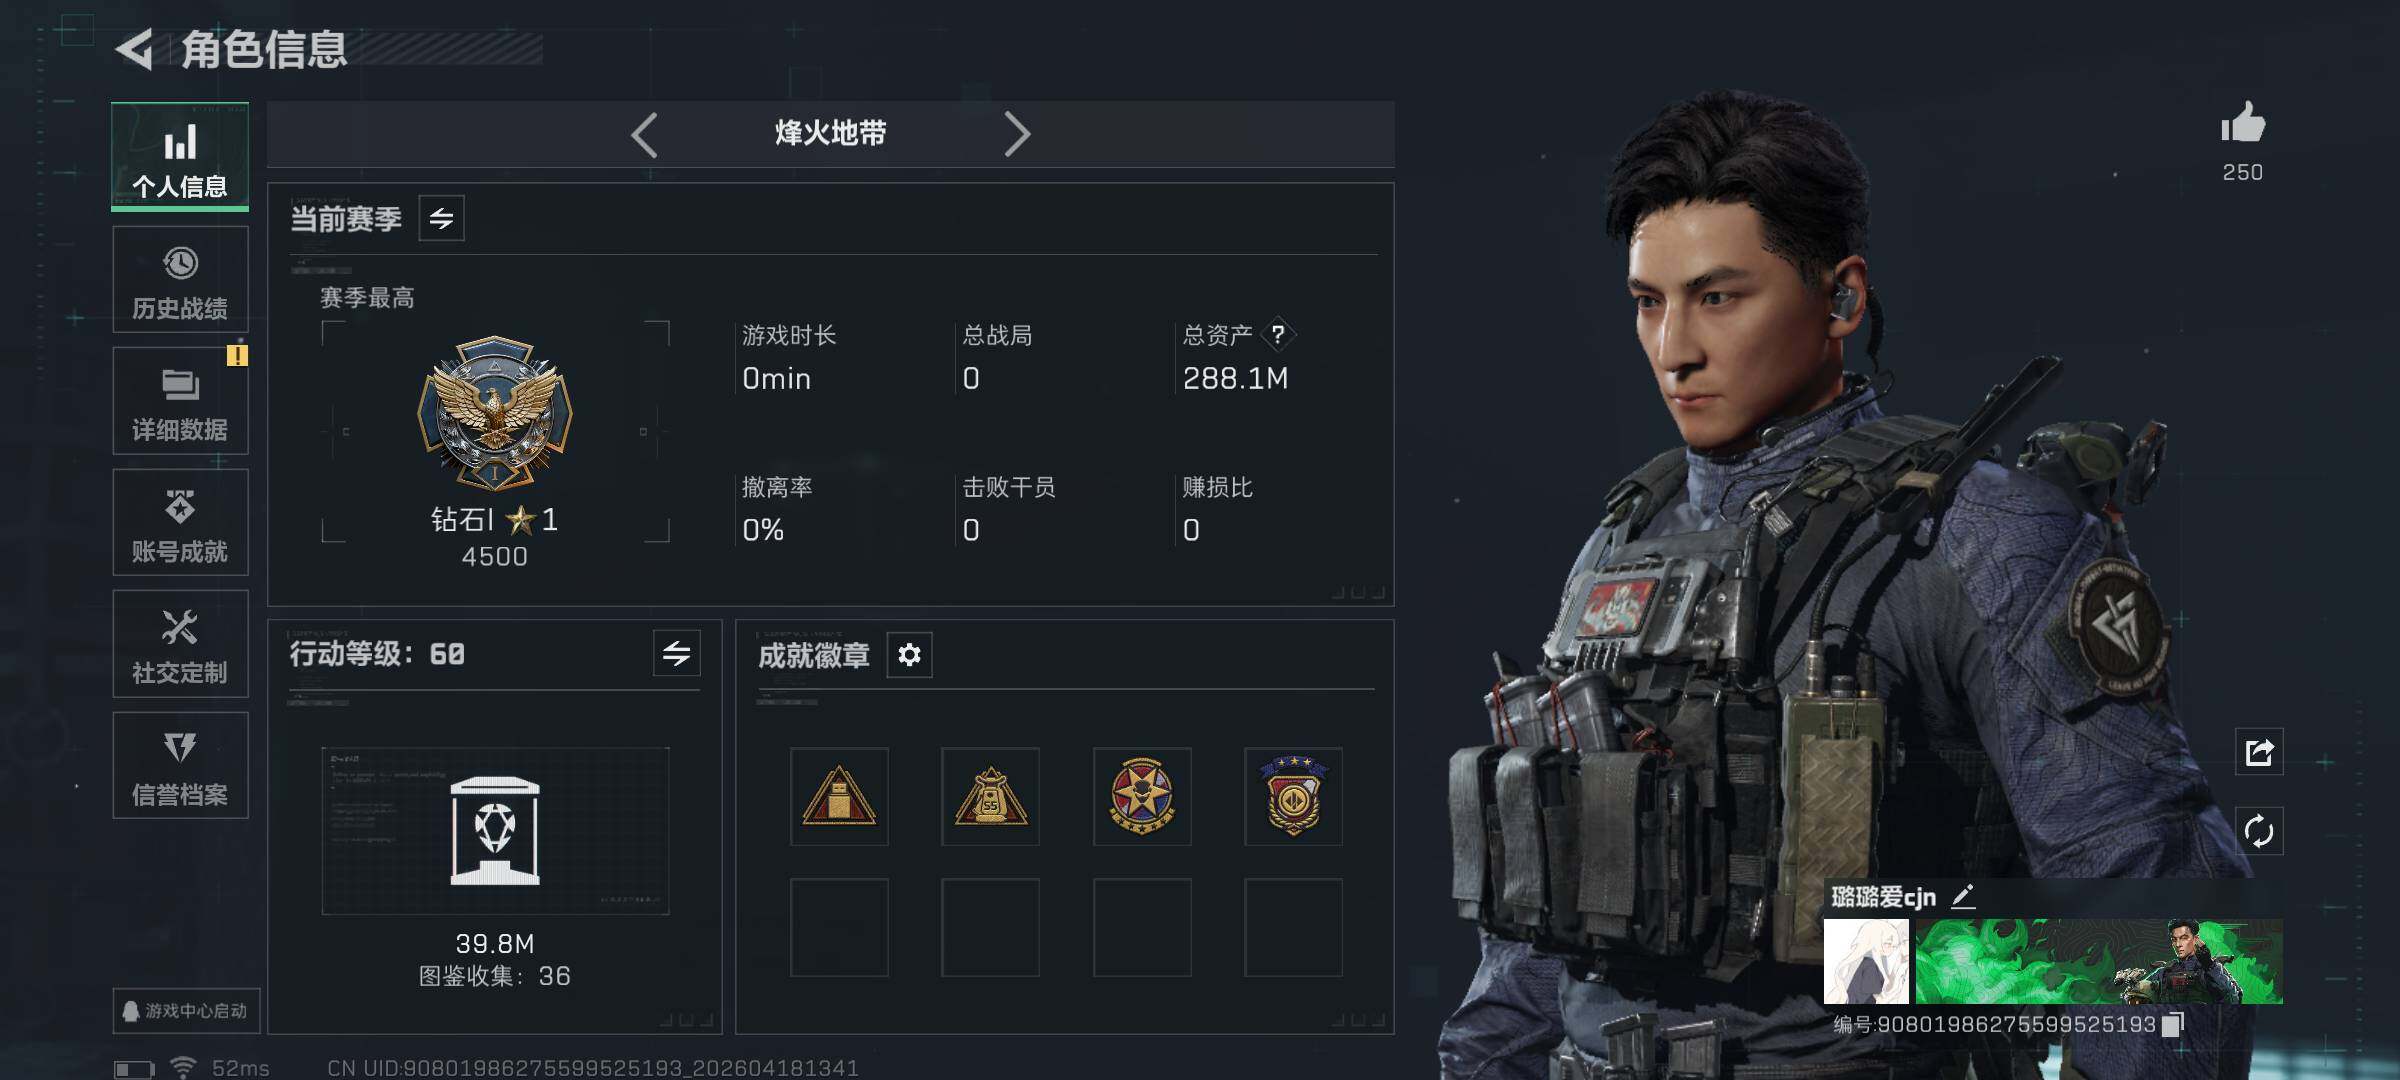Select the 账号成就 tab

[180, 523]
